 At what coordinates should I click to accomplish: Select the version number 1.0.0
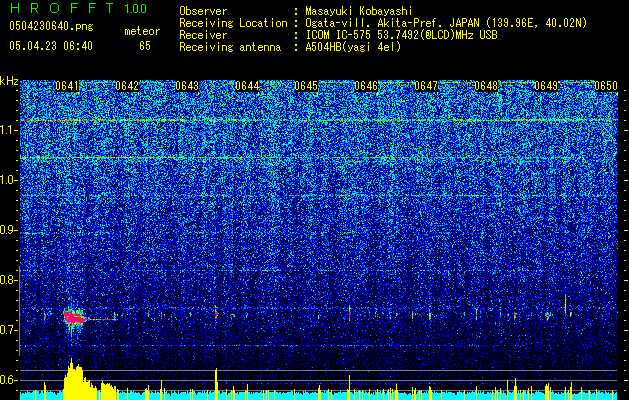(x=136, y=9)
